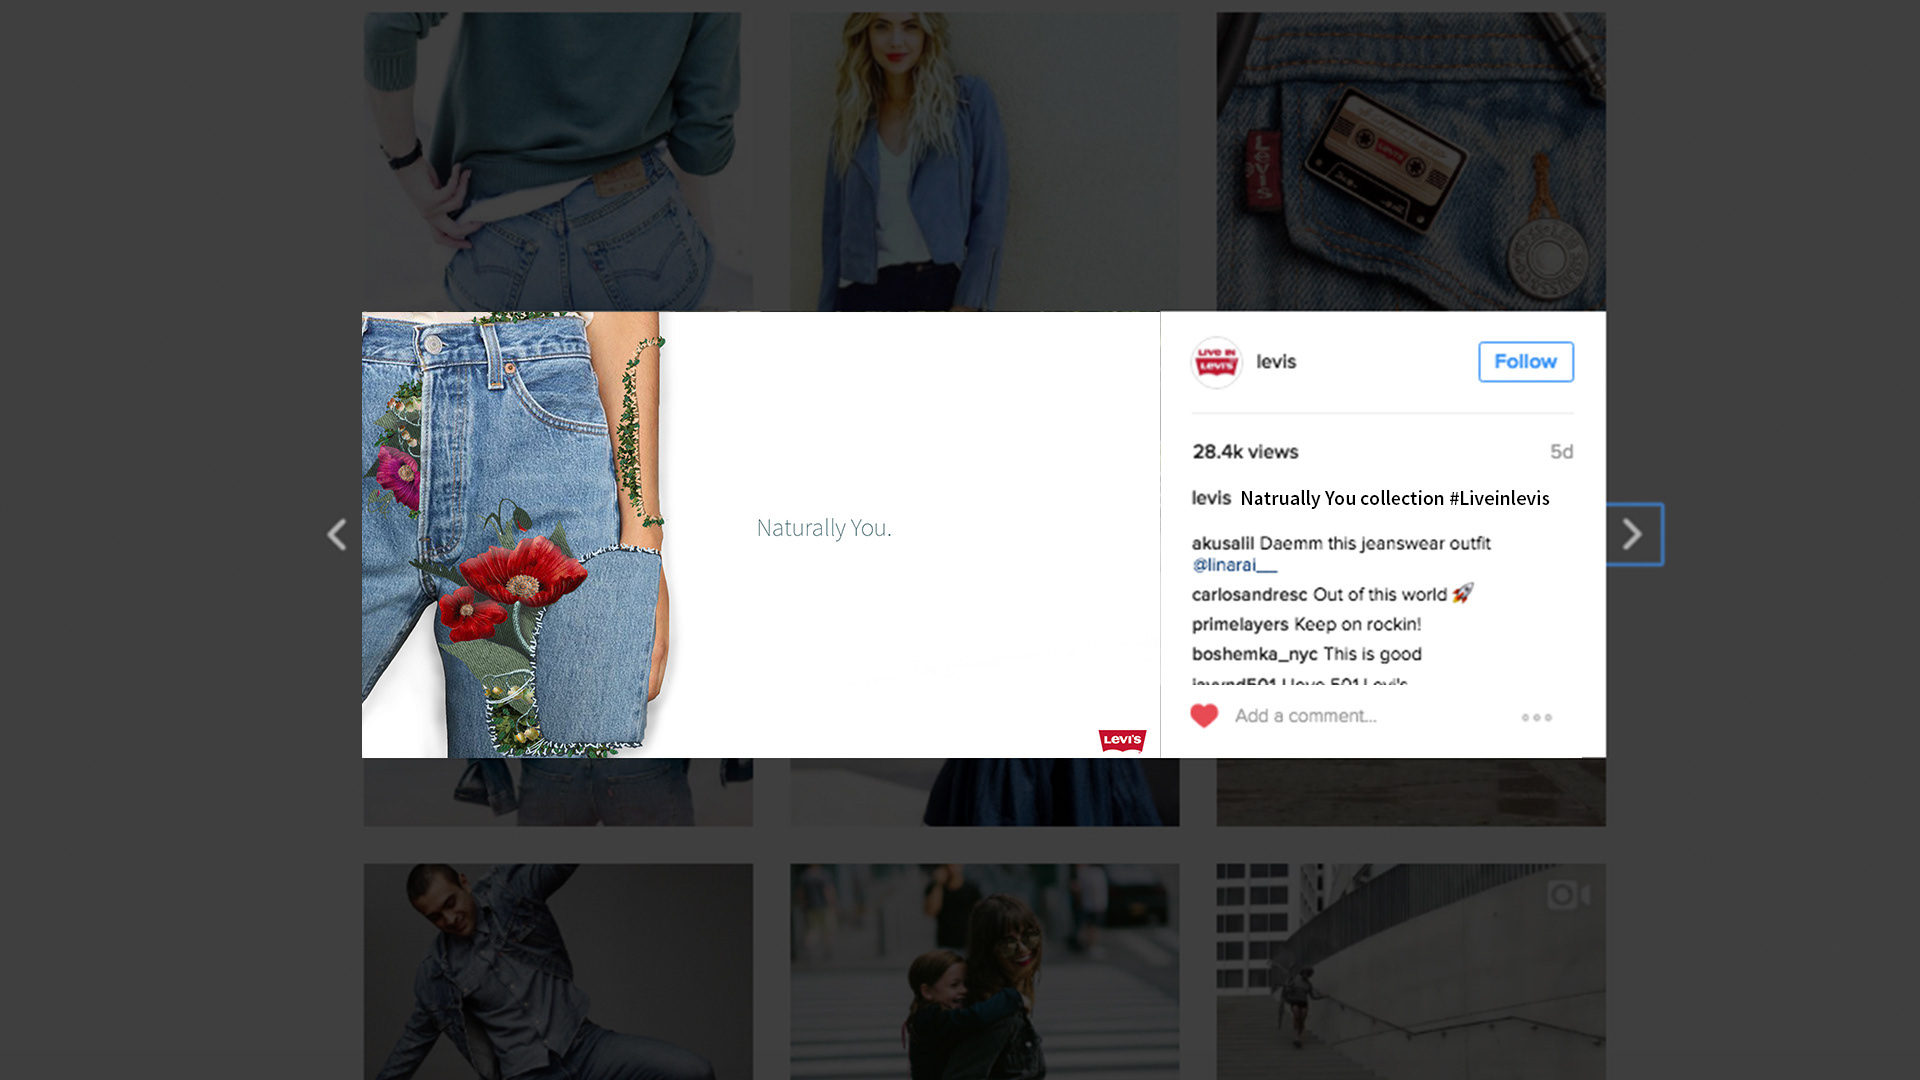Open primelayers commenter profile
This screenshot has width=1920, height=1080.
pyautogui.click(x=1240, y=625)
